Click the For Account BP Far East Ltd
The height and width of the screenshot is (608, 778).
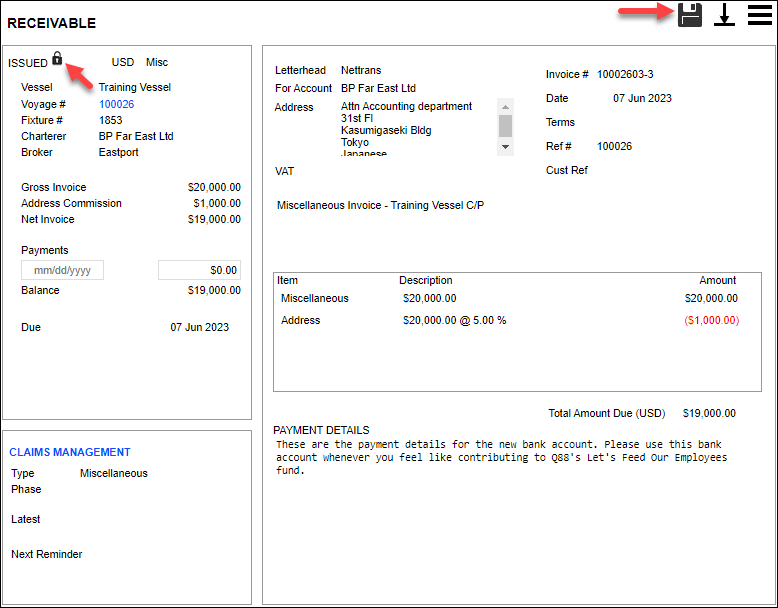pyautogui.click(x=378, y=88)
